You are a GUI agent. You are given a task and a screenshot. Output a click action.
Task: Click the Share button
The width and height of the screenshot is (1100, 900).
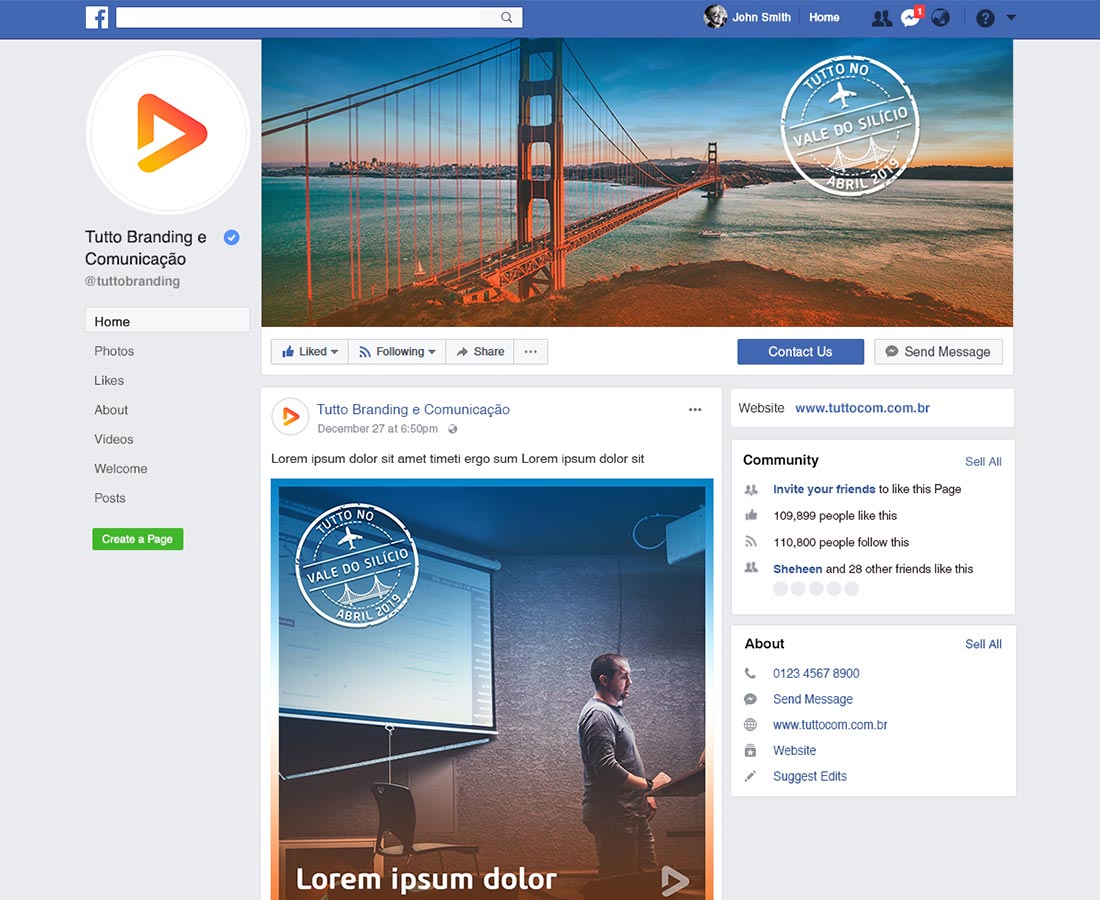(480, 351)
